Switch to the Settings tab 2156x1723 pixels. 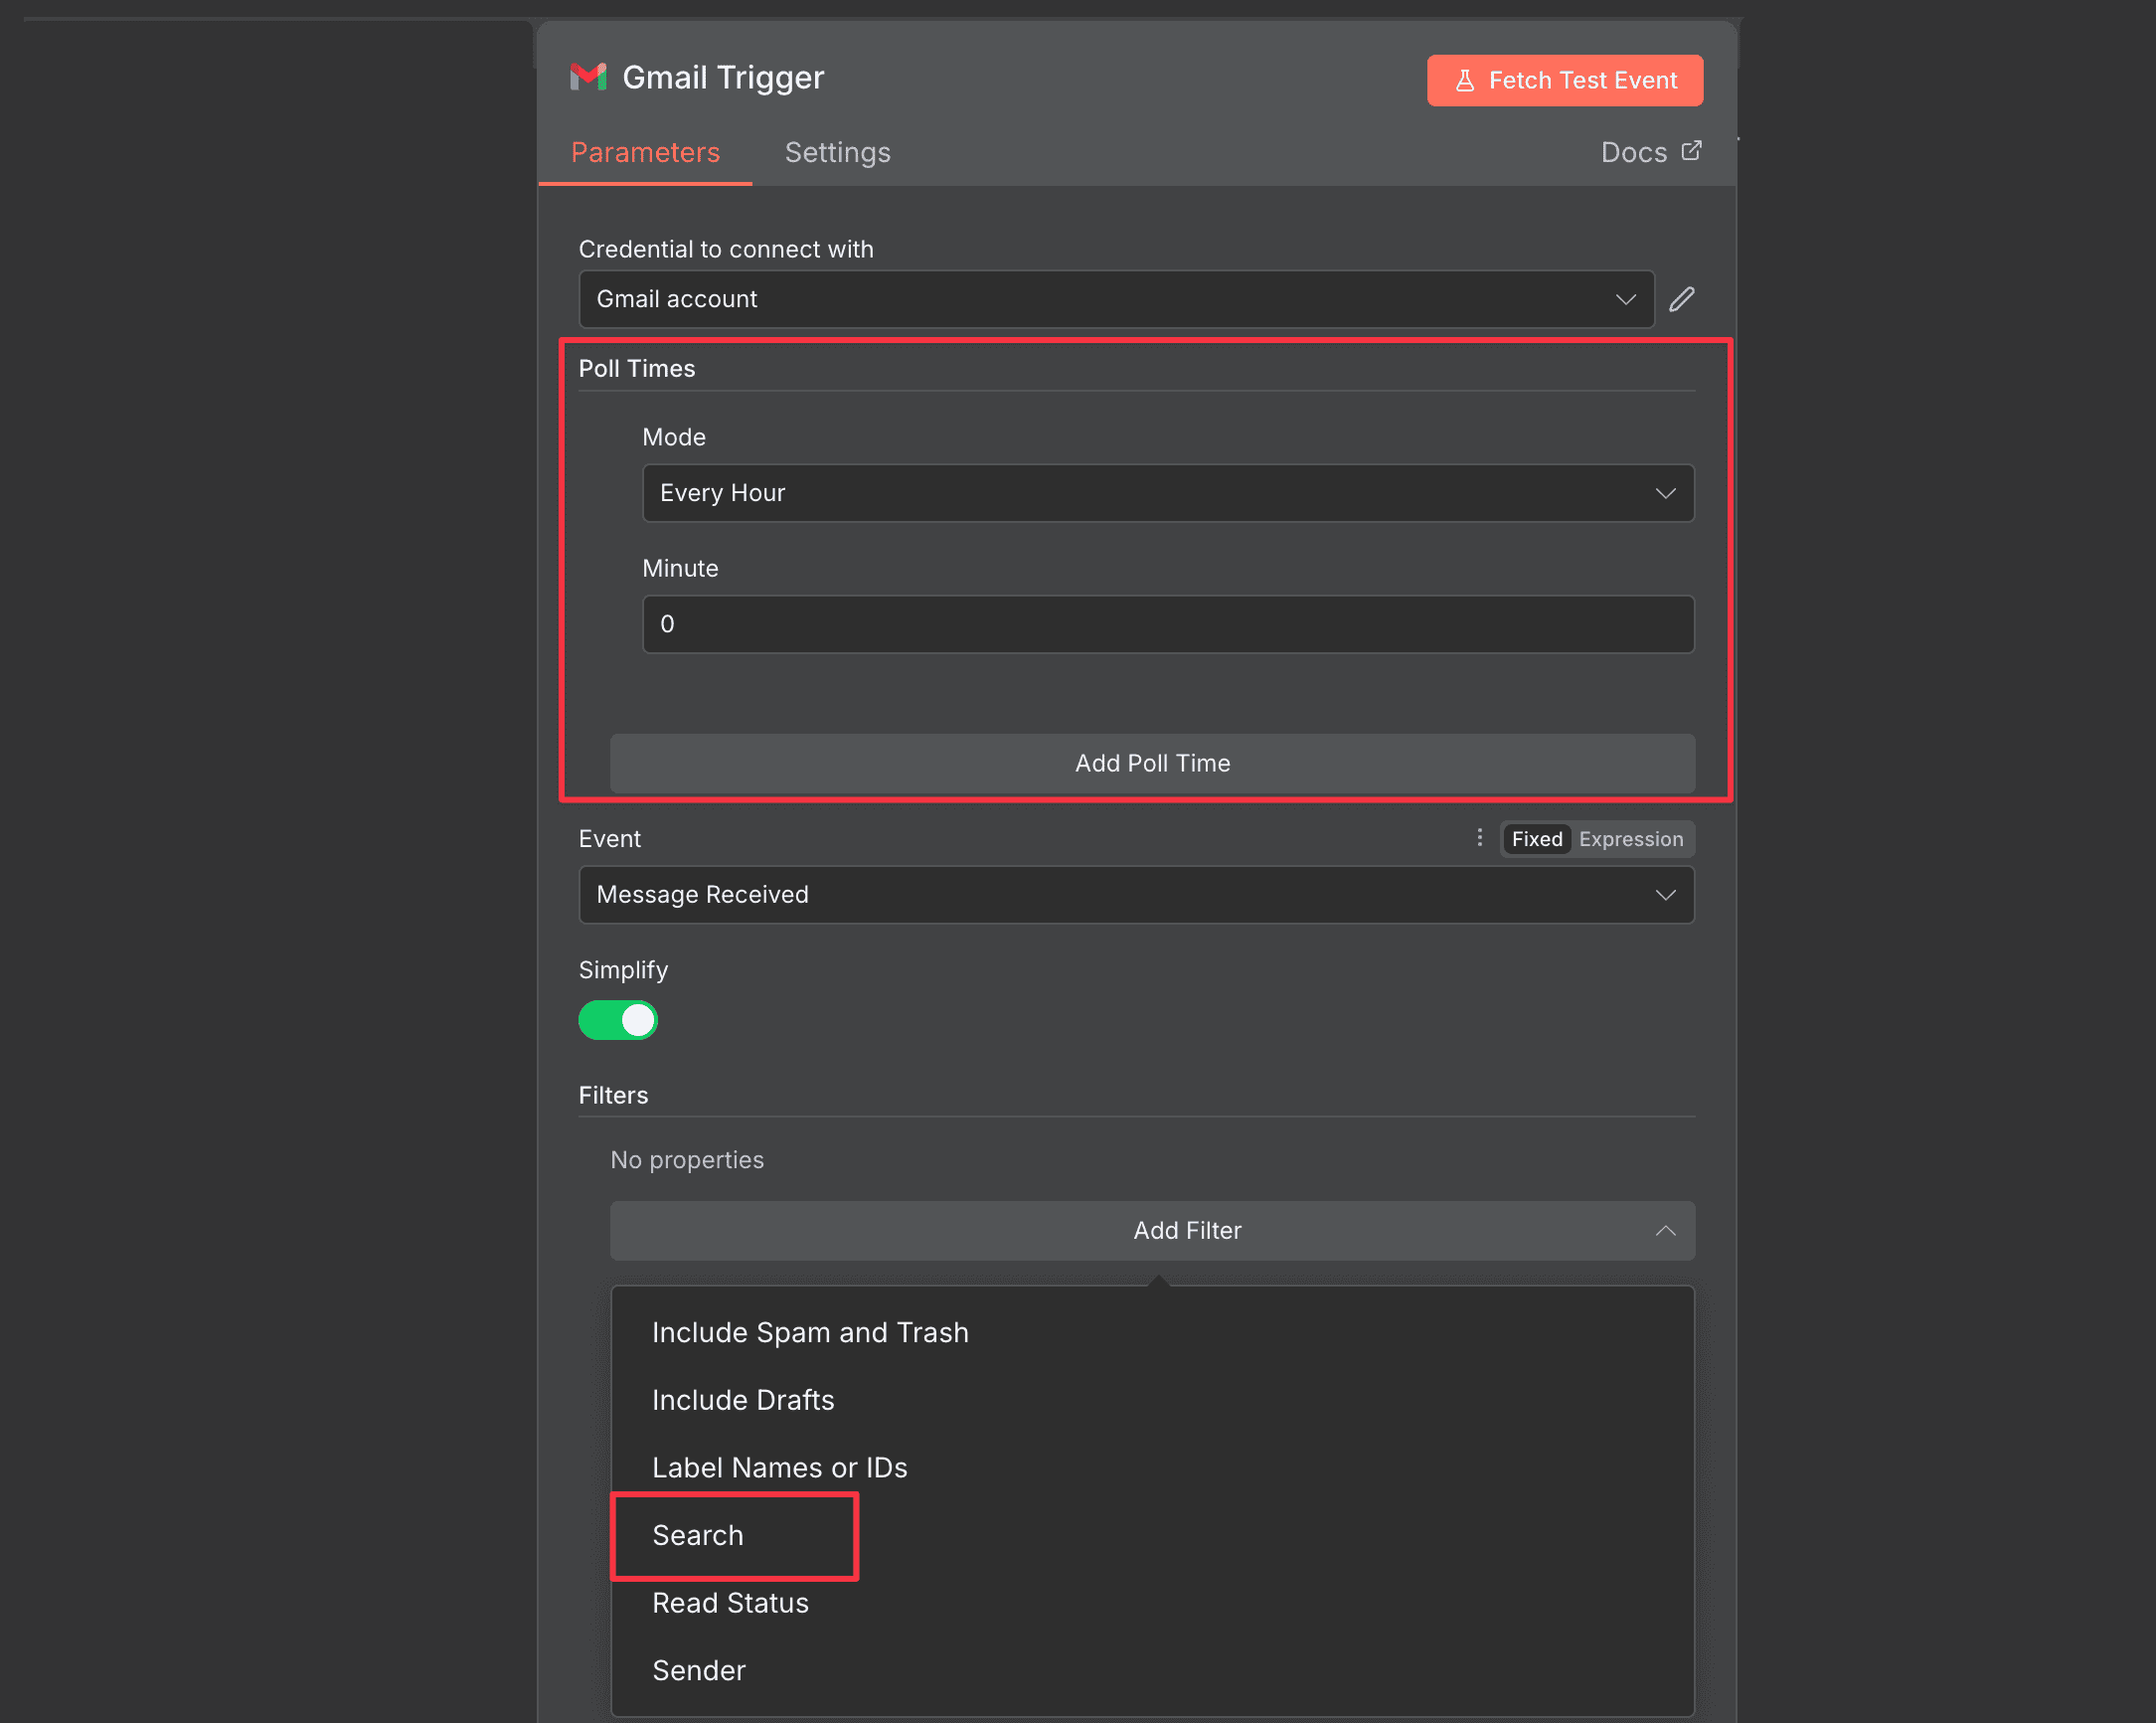tap(837, 152)
